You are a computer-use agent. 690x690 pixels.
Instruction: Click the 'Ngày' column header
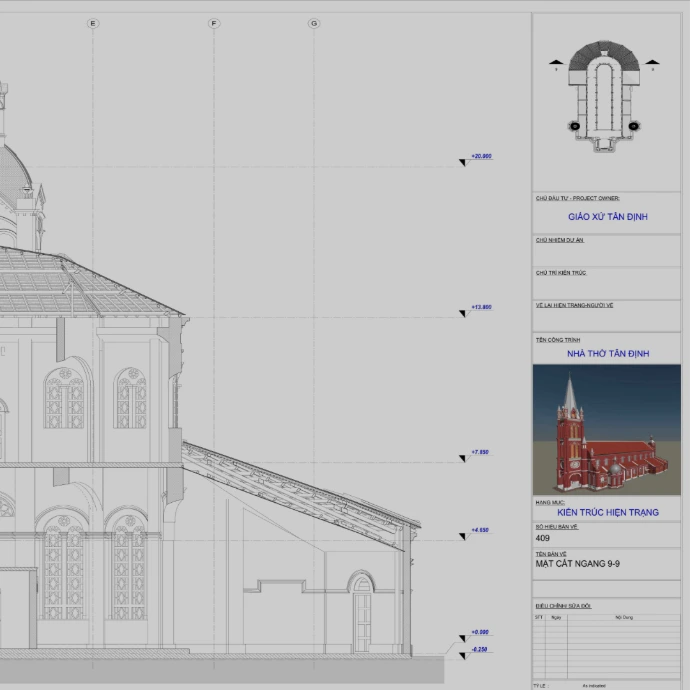pyautogui.click(x=556, y=617)
